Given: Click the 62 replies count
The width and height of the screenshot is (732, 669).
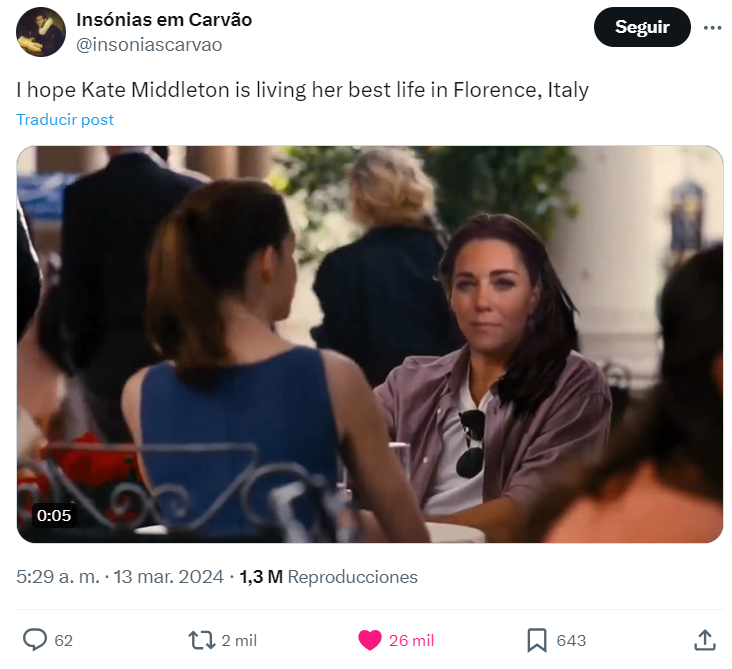Looking at the screenshot, I should click(63, 641).
